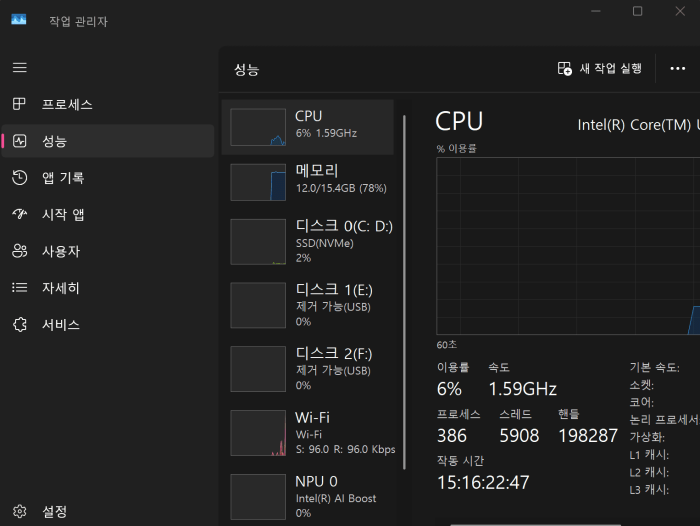Select the Wi-Fi network graph item

(x=308, y=433)
